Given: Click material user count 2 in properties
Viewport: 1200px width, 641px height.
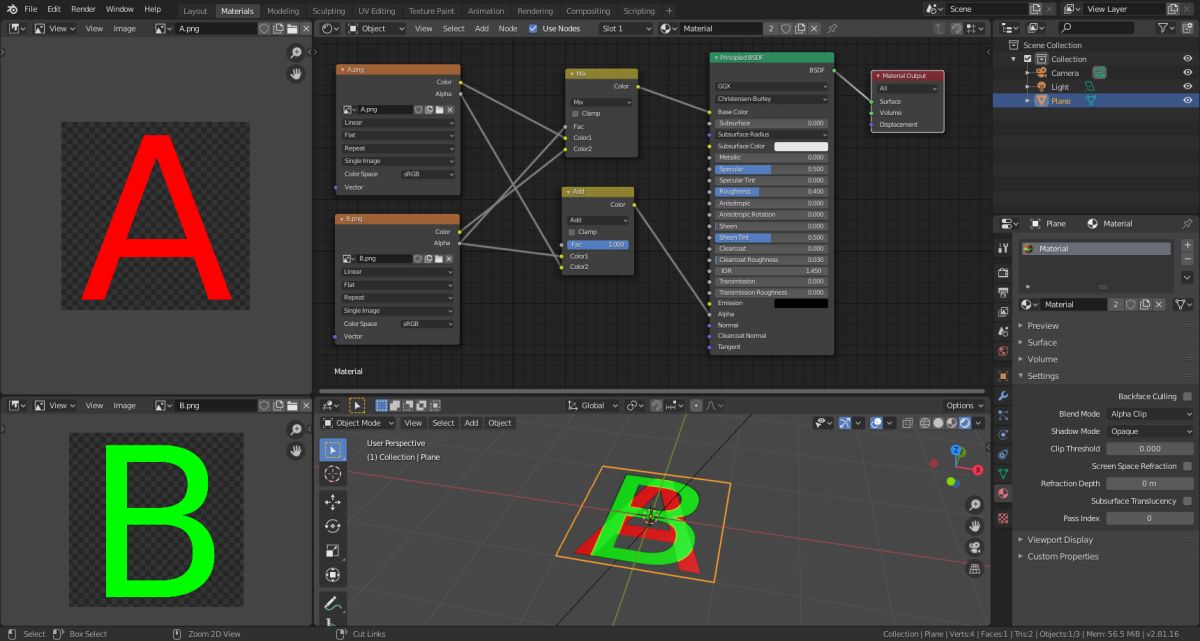Looking at the screenshot, I should click(x=1114, y=304).
